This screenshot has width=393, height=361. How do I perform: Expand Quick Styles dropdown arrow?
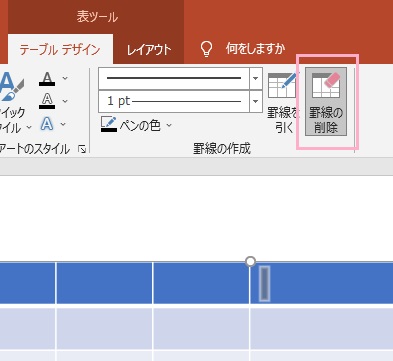29,127
